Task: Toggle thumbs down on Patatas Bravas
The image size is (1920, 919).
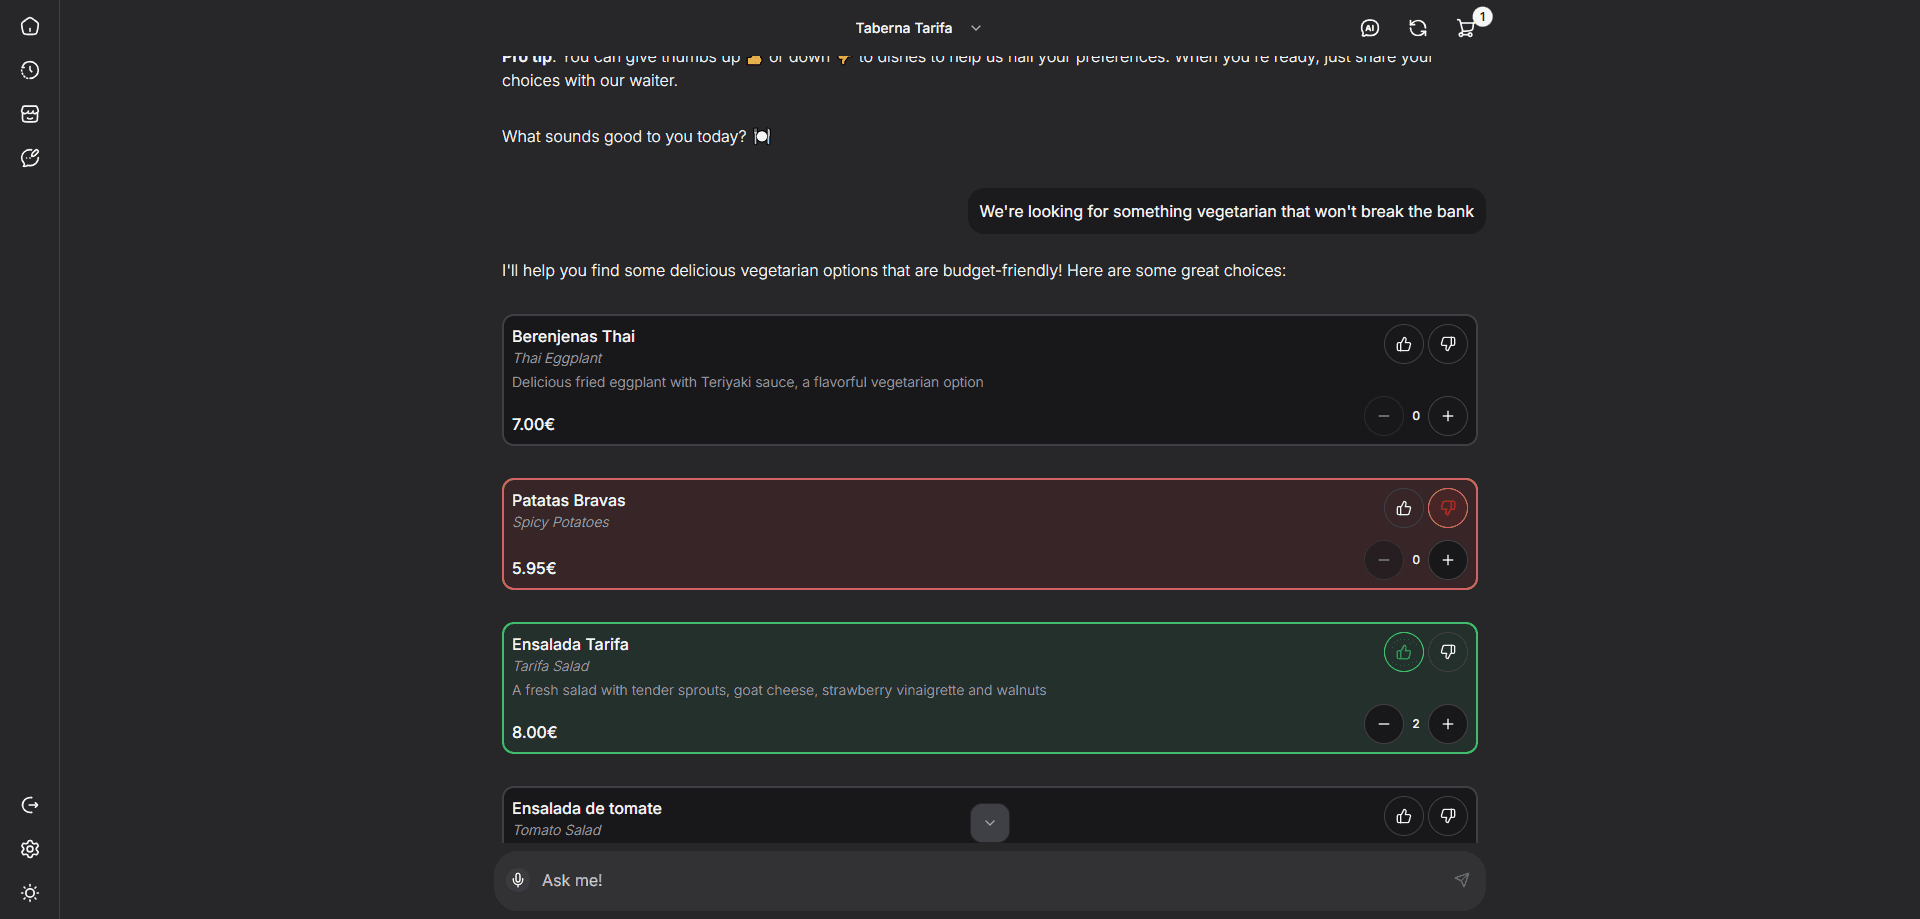Action: [x=1448, y=508]
